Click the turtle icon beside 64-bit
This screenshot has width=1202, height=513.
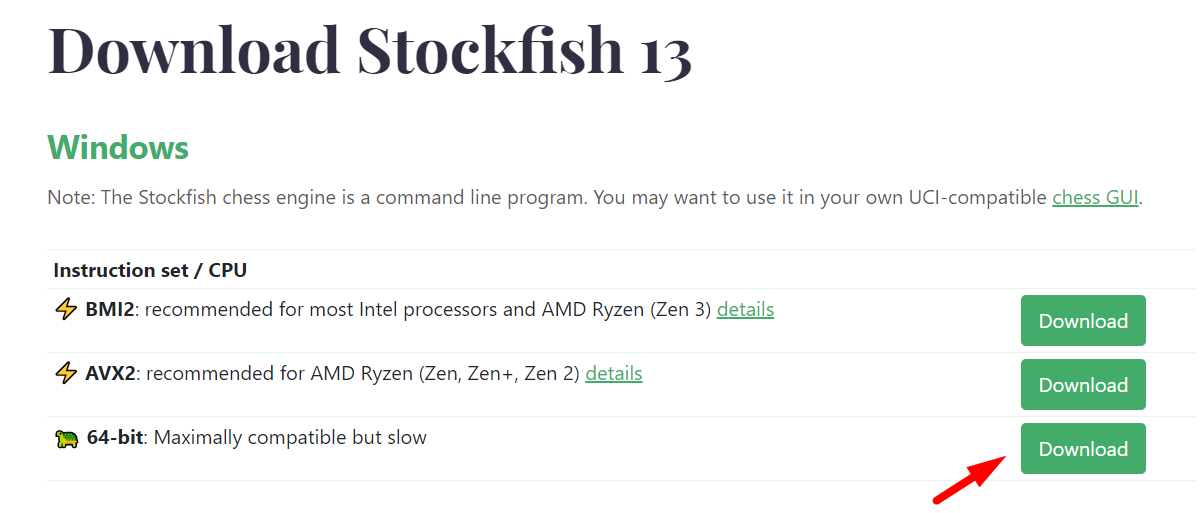[67, 438]
